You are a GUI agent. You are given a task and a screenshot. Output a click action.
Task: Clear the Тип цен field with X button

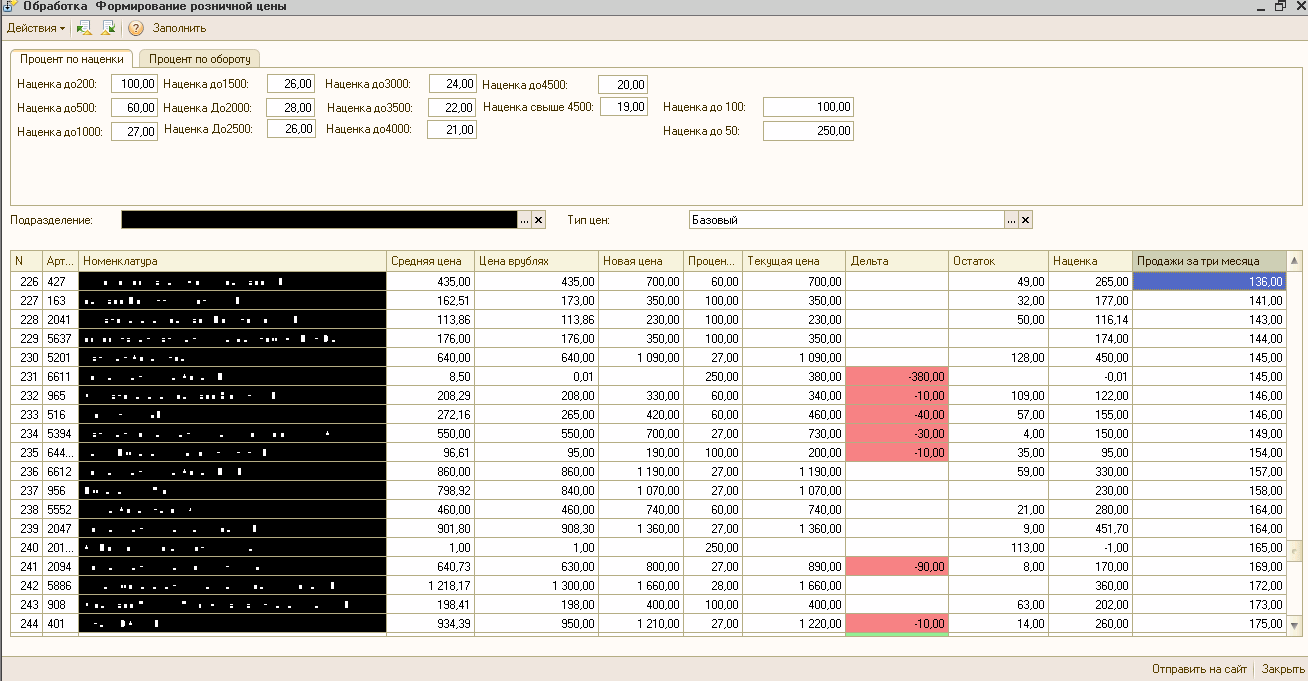1025,220
